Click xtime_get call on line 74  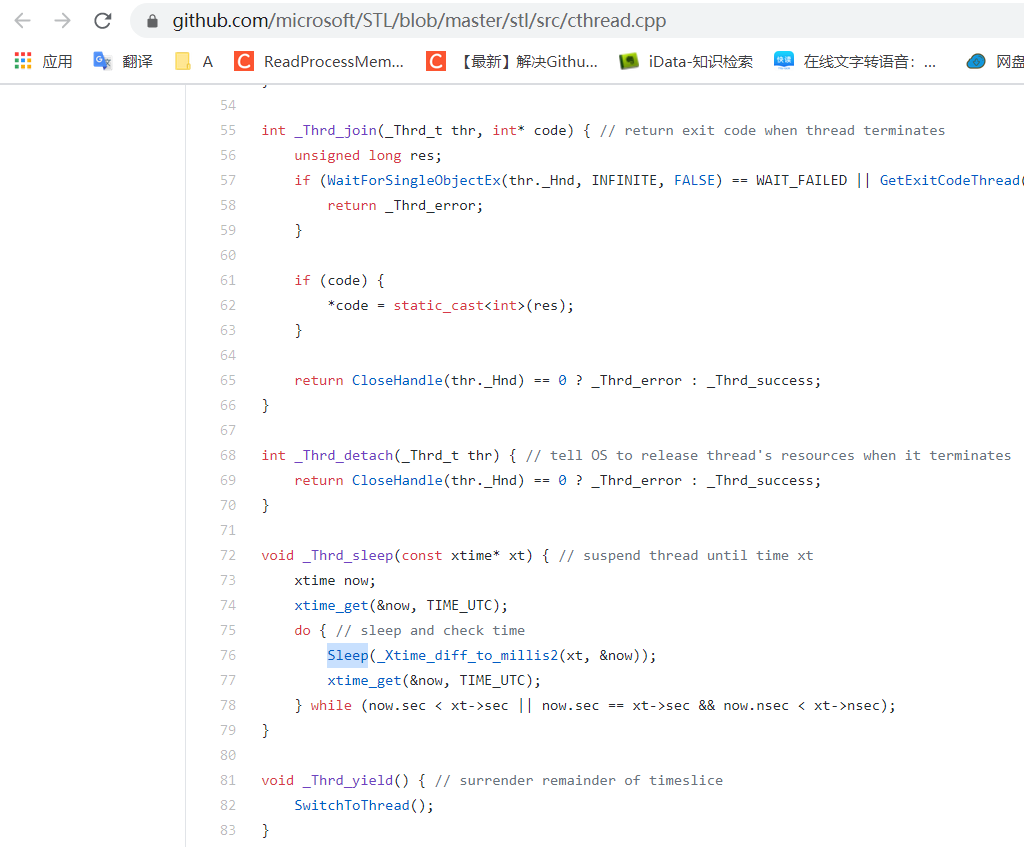(x=331, y=605)
